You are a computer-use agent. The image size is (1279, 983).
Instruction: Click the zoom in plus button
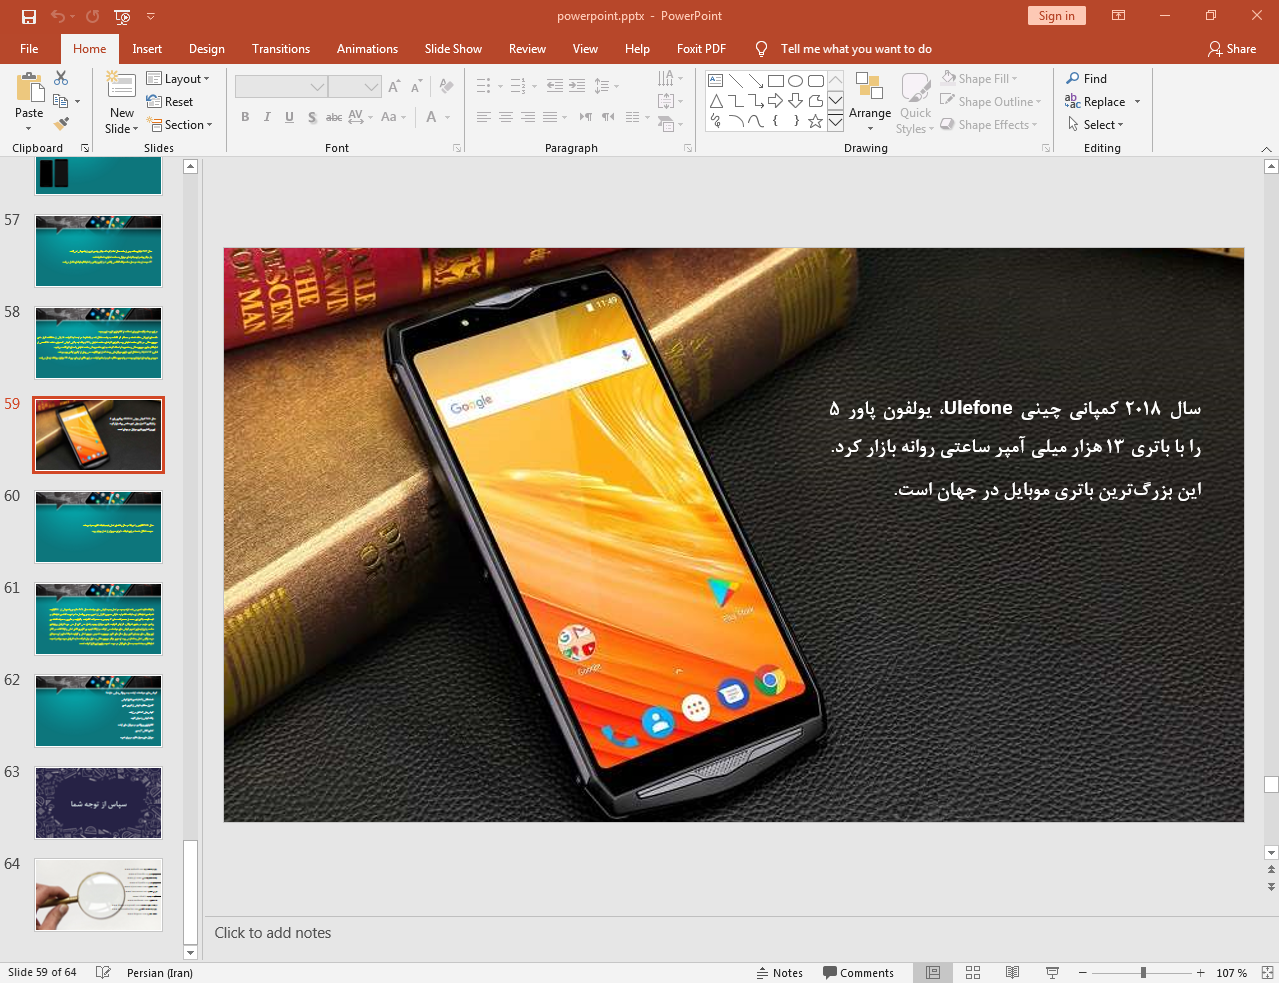click(x=1201, y=972)
